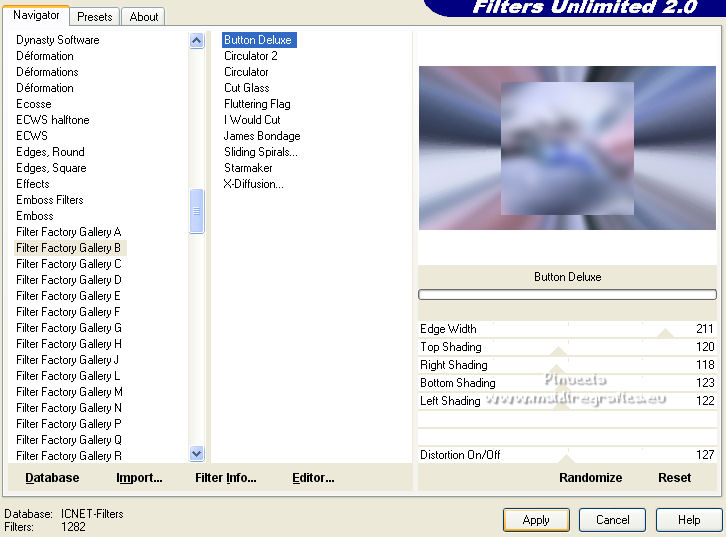Viewport: 726px width, 537px height.
Task: Select Filter Factory Gallery J
Action: [x=68, y=360]
